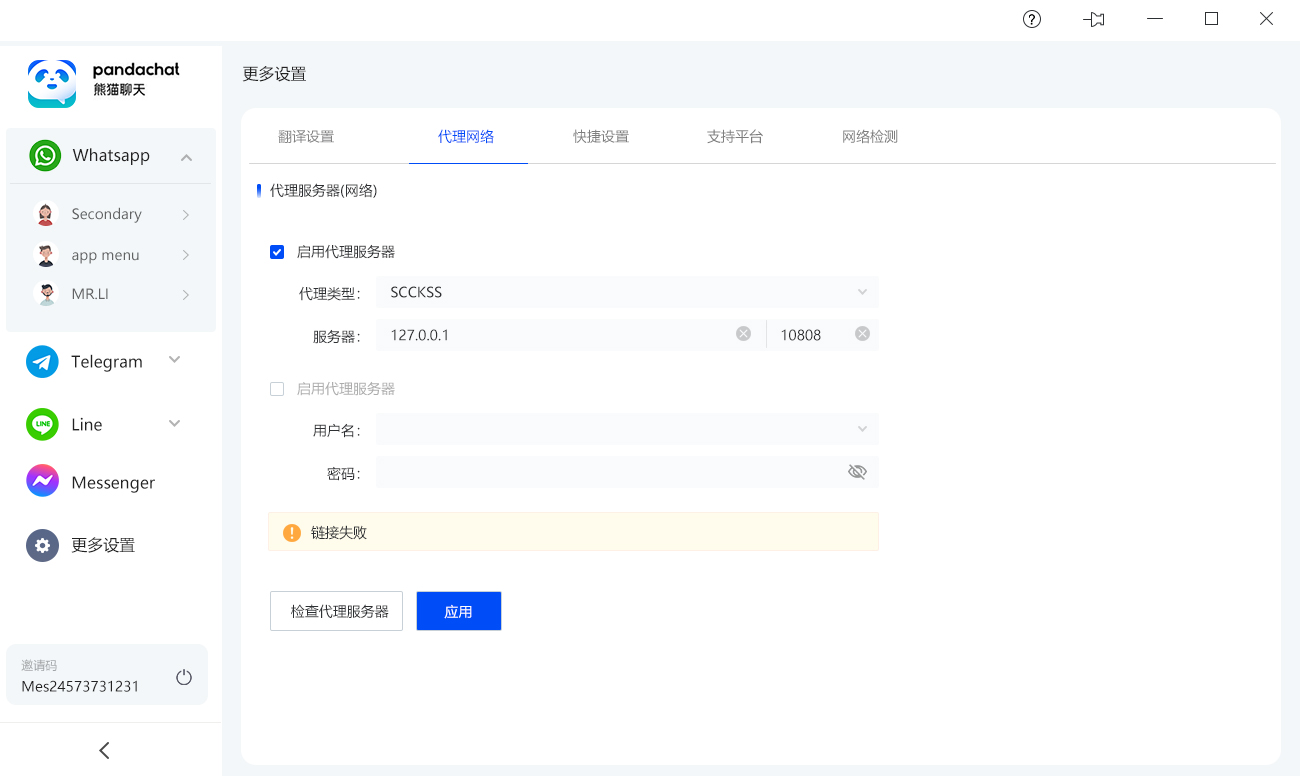
Task: Uncheck the checked 启用代理服务器 checkbox
Action: click(277, 252)
